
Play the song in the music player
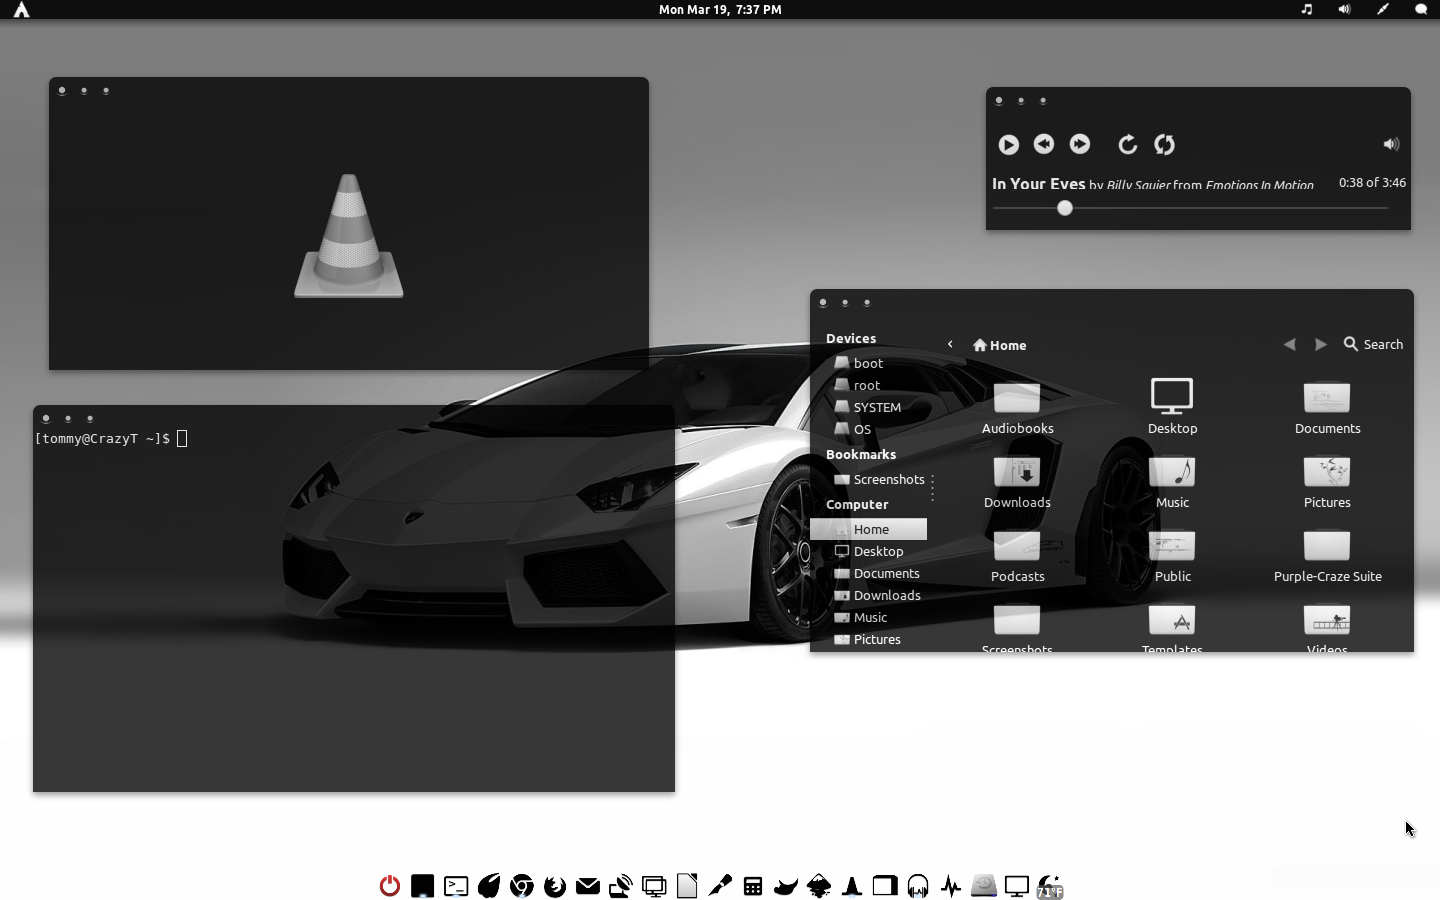(x=1009, y=145)
